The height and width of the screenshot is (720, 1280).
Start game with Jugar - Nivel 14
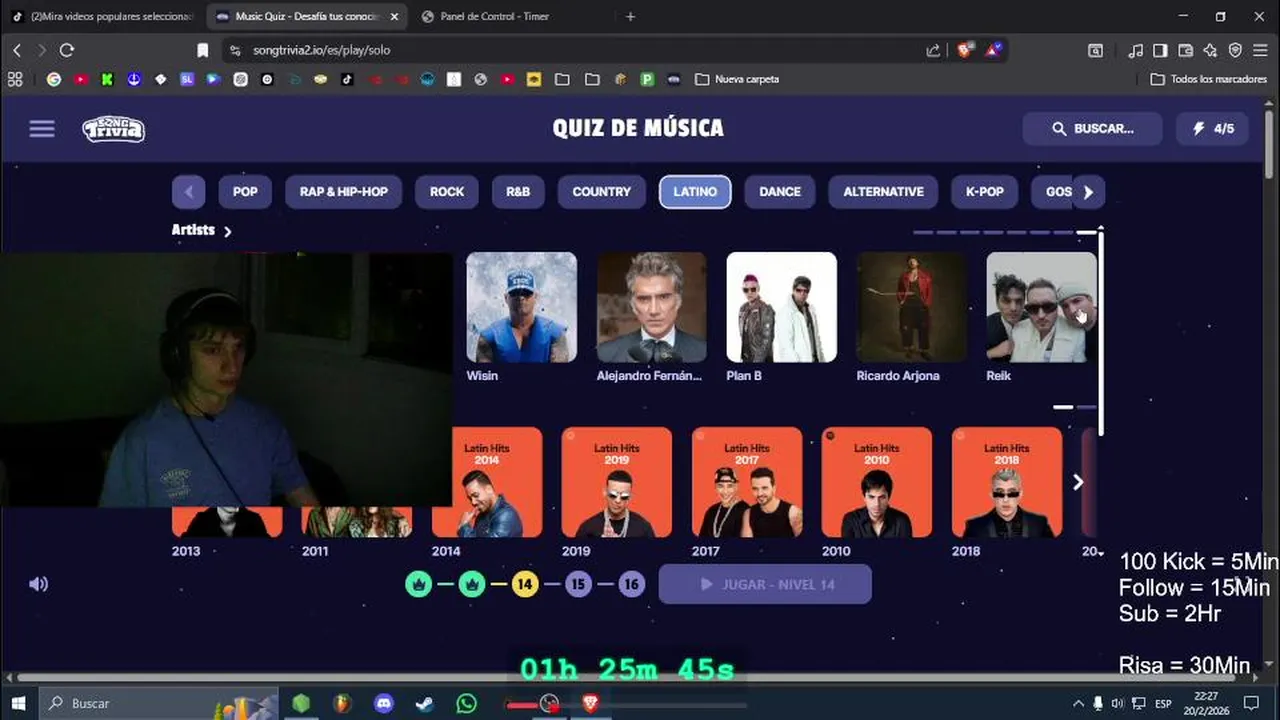765,584
